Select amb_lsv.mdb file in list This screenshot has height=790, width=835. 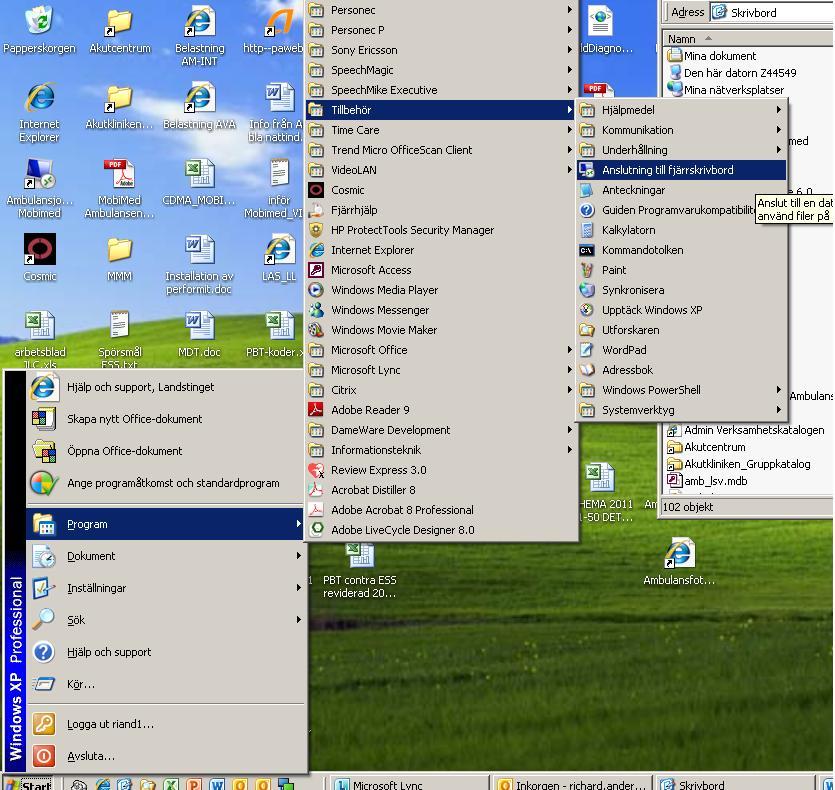[708, 481]
